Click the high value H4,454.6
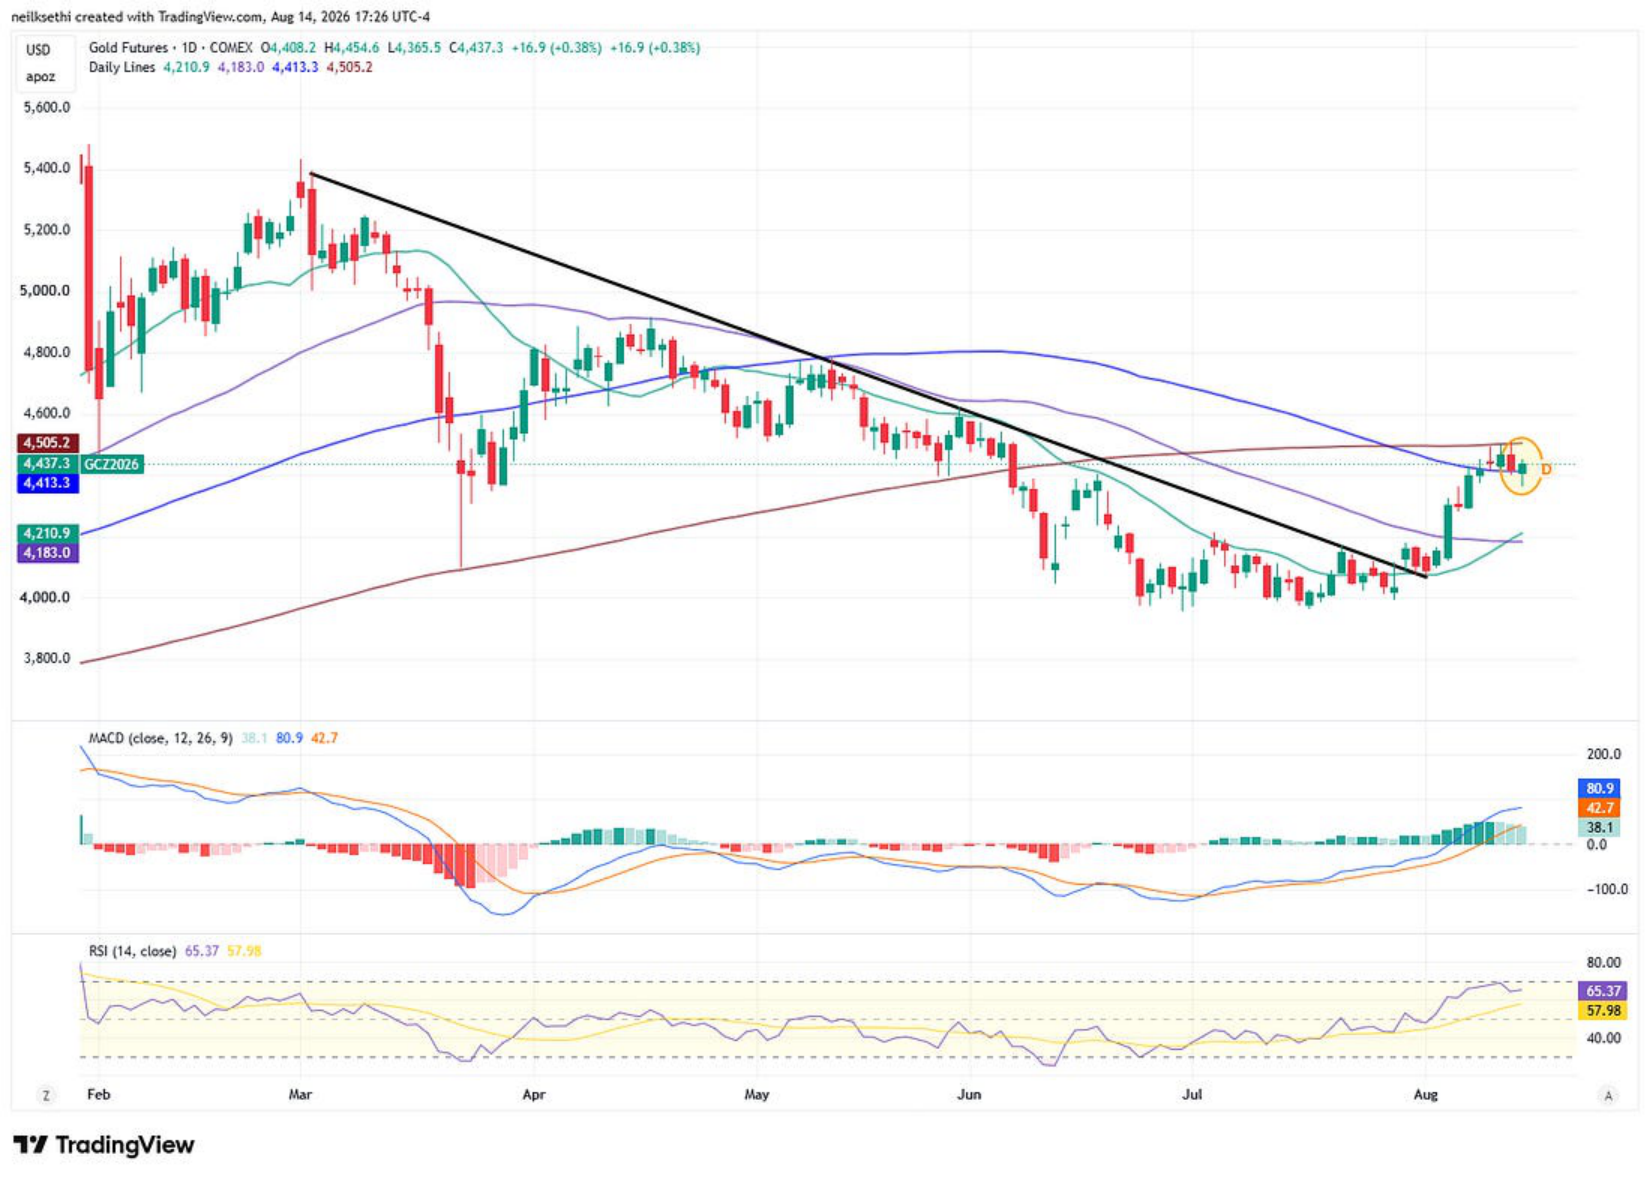 [x=351, y=47]
